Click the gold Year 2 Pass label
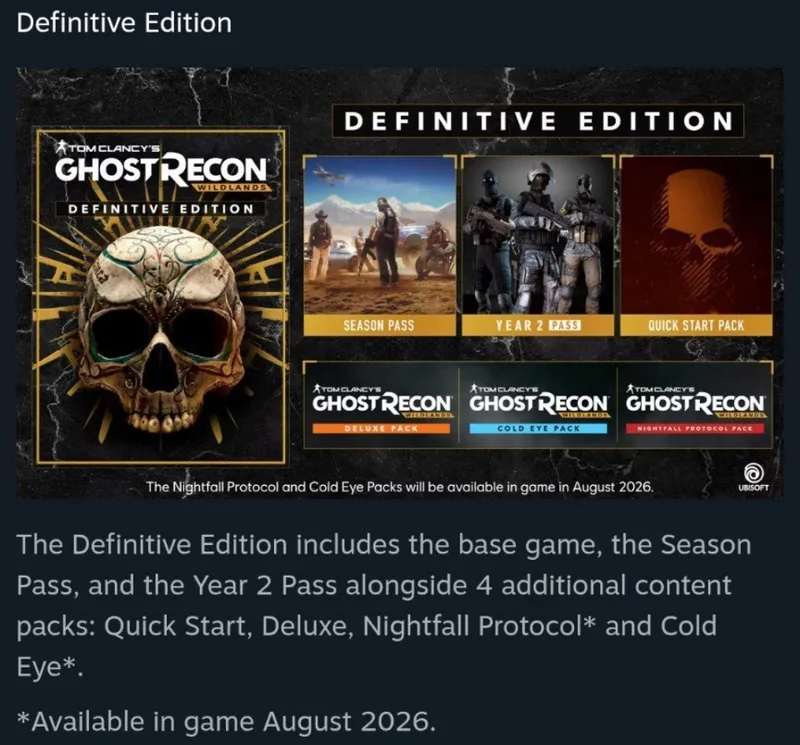The image size is (800, 745). [x=538, y=325]
